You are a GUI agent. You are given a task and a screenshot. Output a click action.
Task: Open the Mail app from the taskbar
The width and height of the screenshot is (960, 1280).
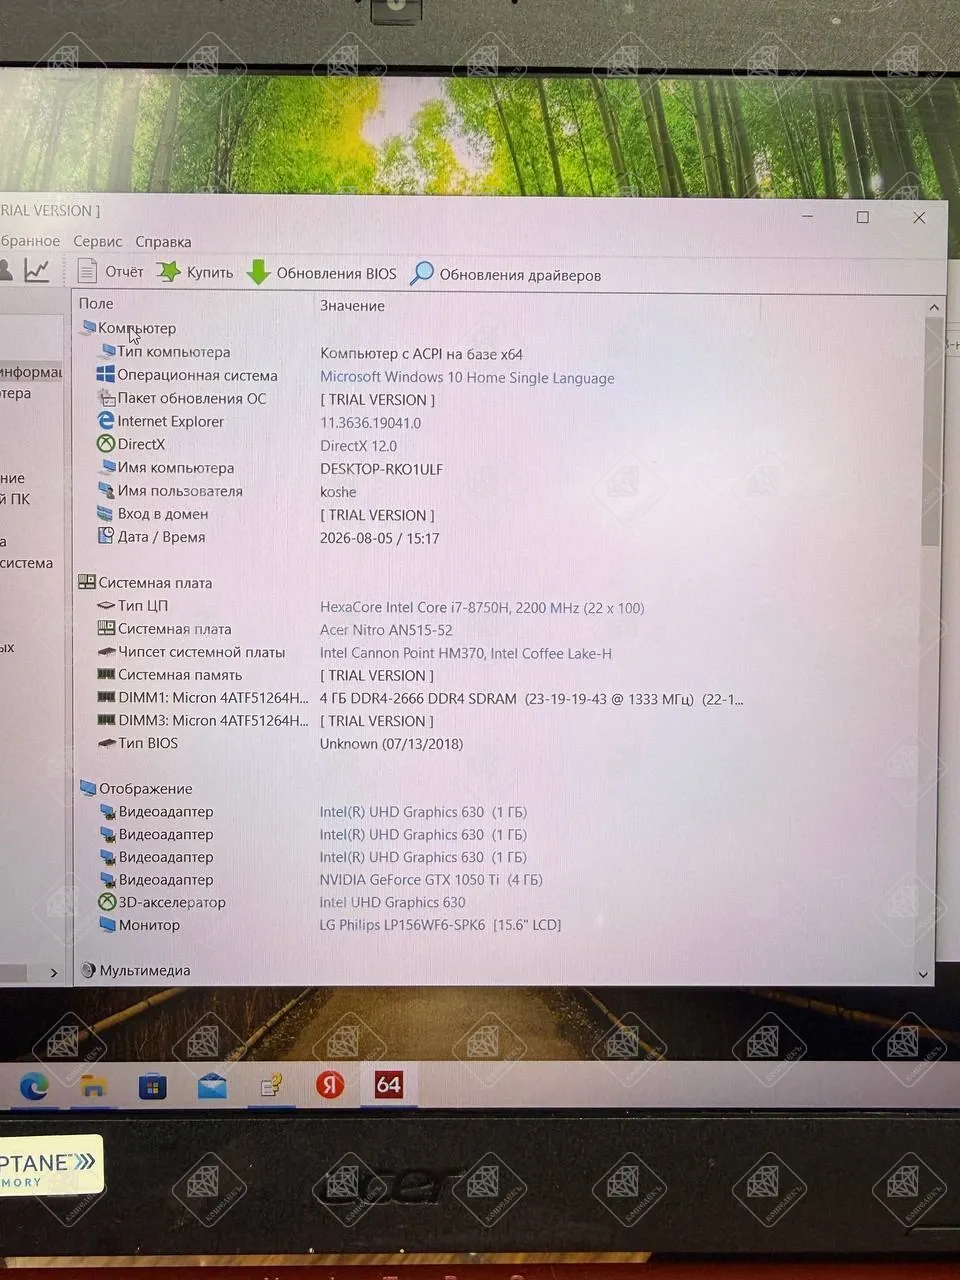pos(212,1086)
